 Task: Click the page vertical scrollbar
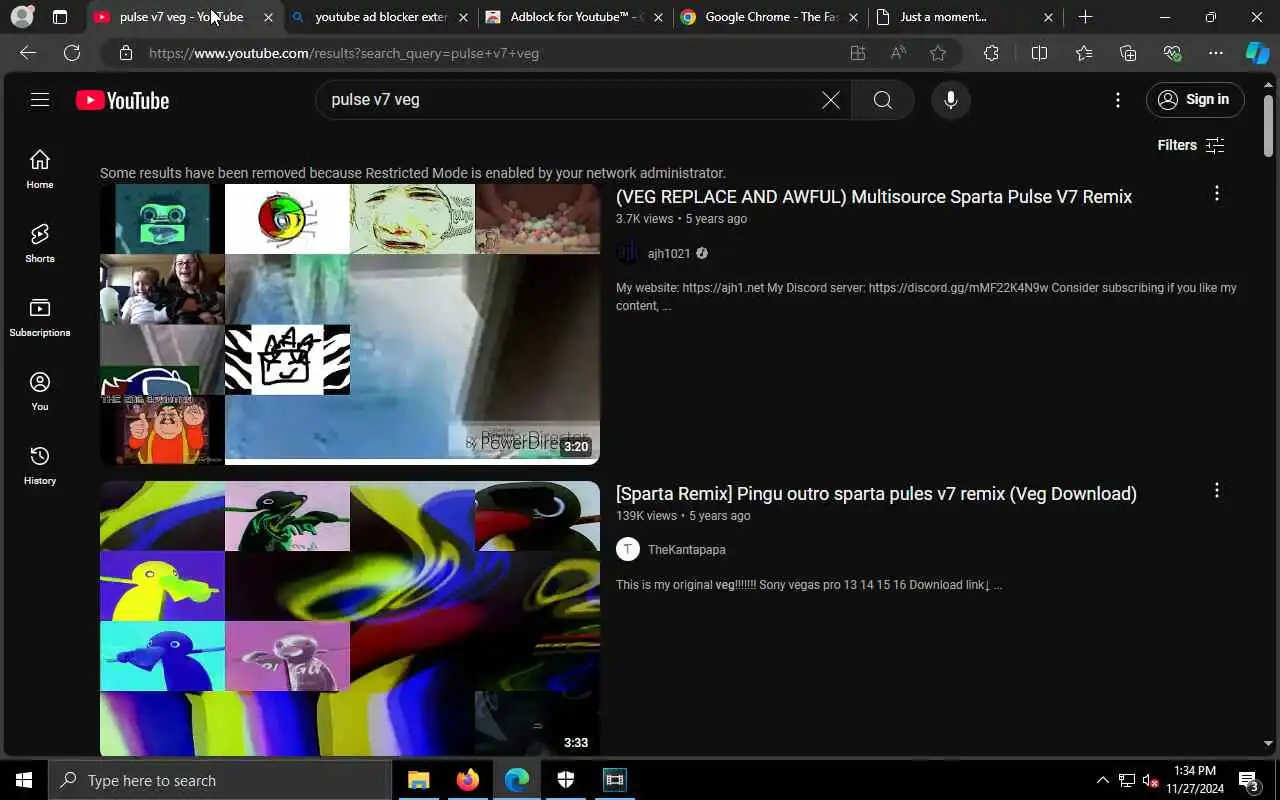[x=1269, y=127]
